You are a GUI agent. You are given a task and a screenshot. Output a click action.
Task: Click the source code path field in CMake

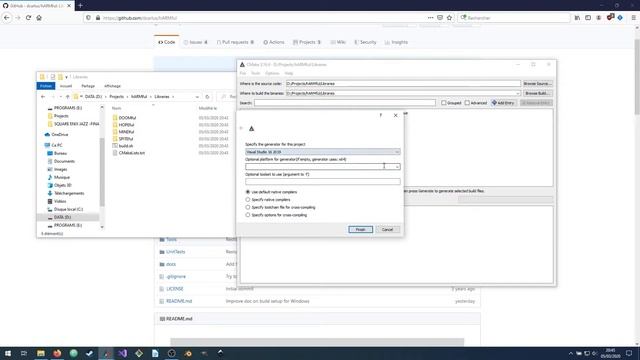[x=403, y=84]
